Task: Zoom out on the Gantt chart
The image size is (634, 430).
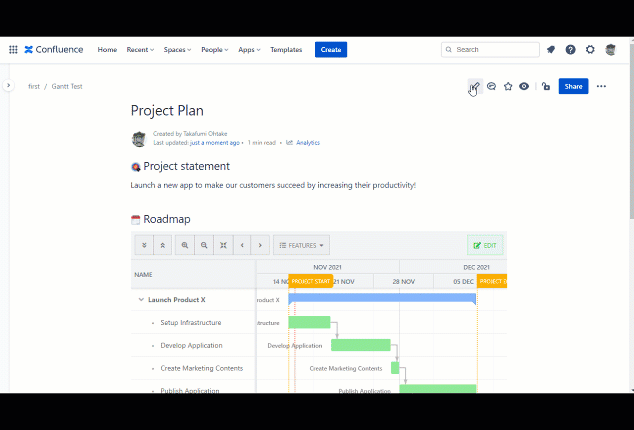Action: pyautogui.click(x=204, y=245)
